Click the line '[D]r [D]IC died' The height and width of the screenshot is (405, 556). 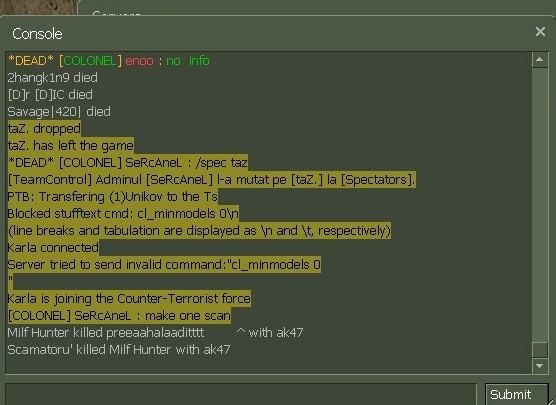tap(50, 95)
